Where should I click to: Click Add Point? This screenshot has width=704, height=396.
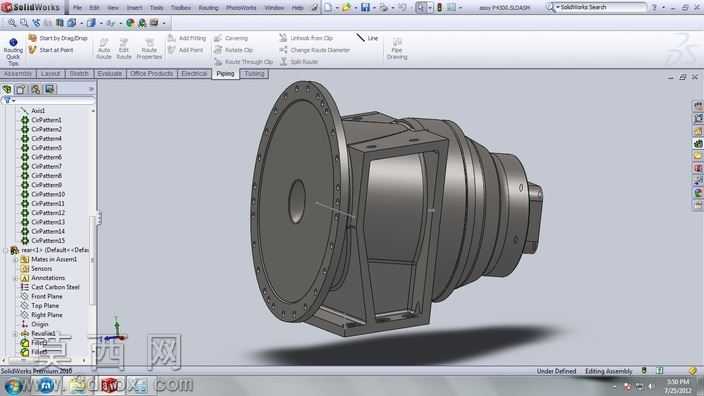(x=185, y=50)
